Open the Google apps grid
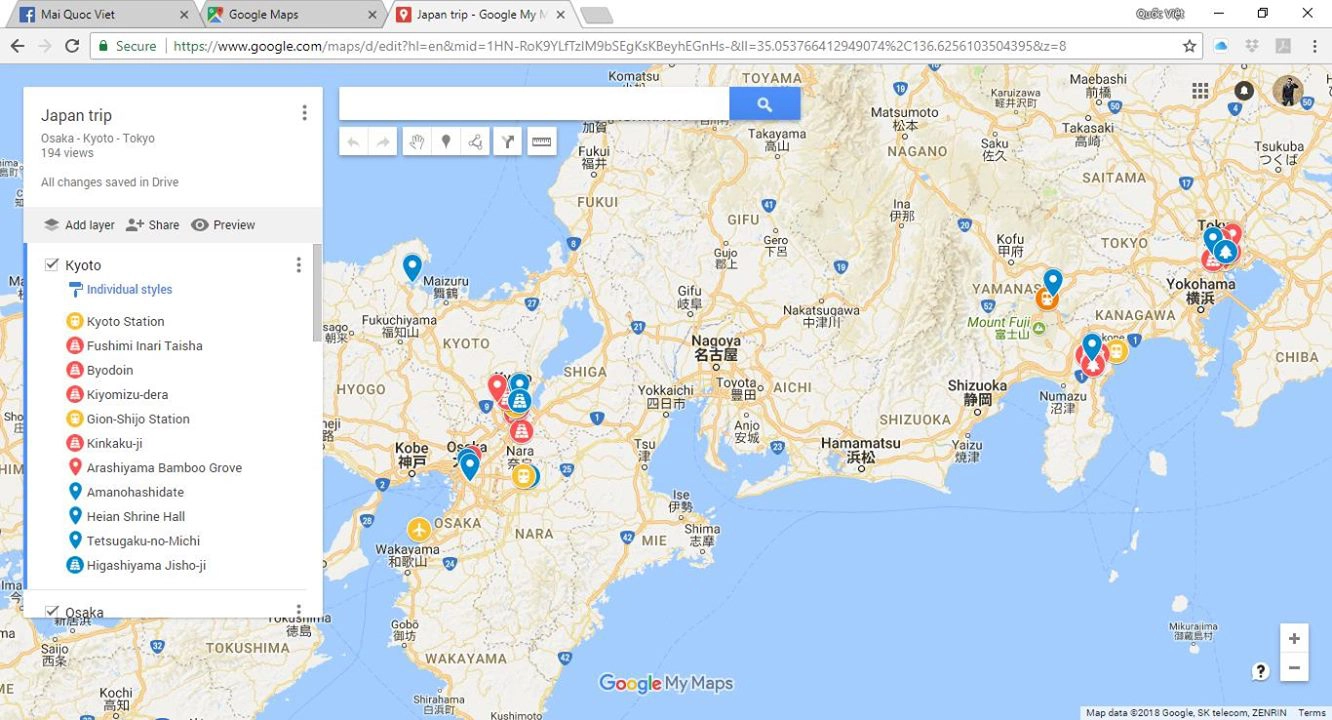Screen dimensions: 1332x720 click(x=1200, y=91)
